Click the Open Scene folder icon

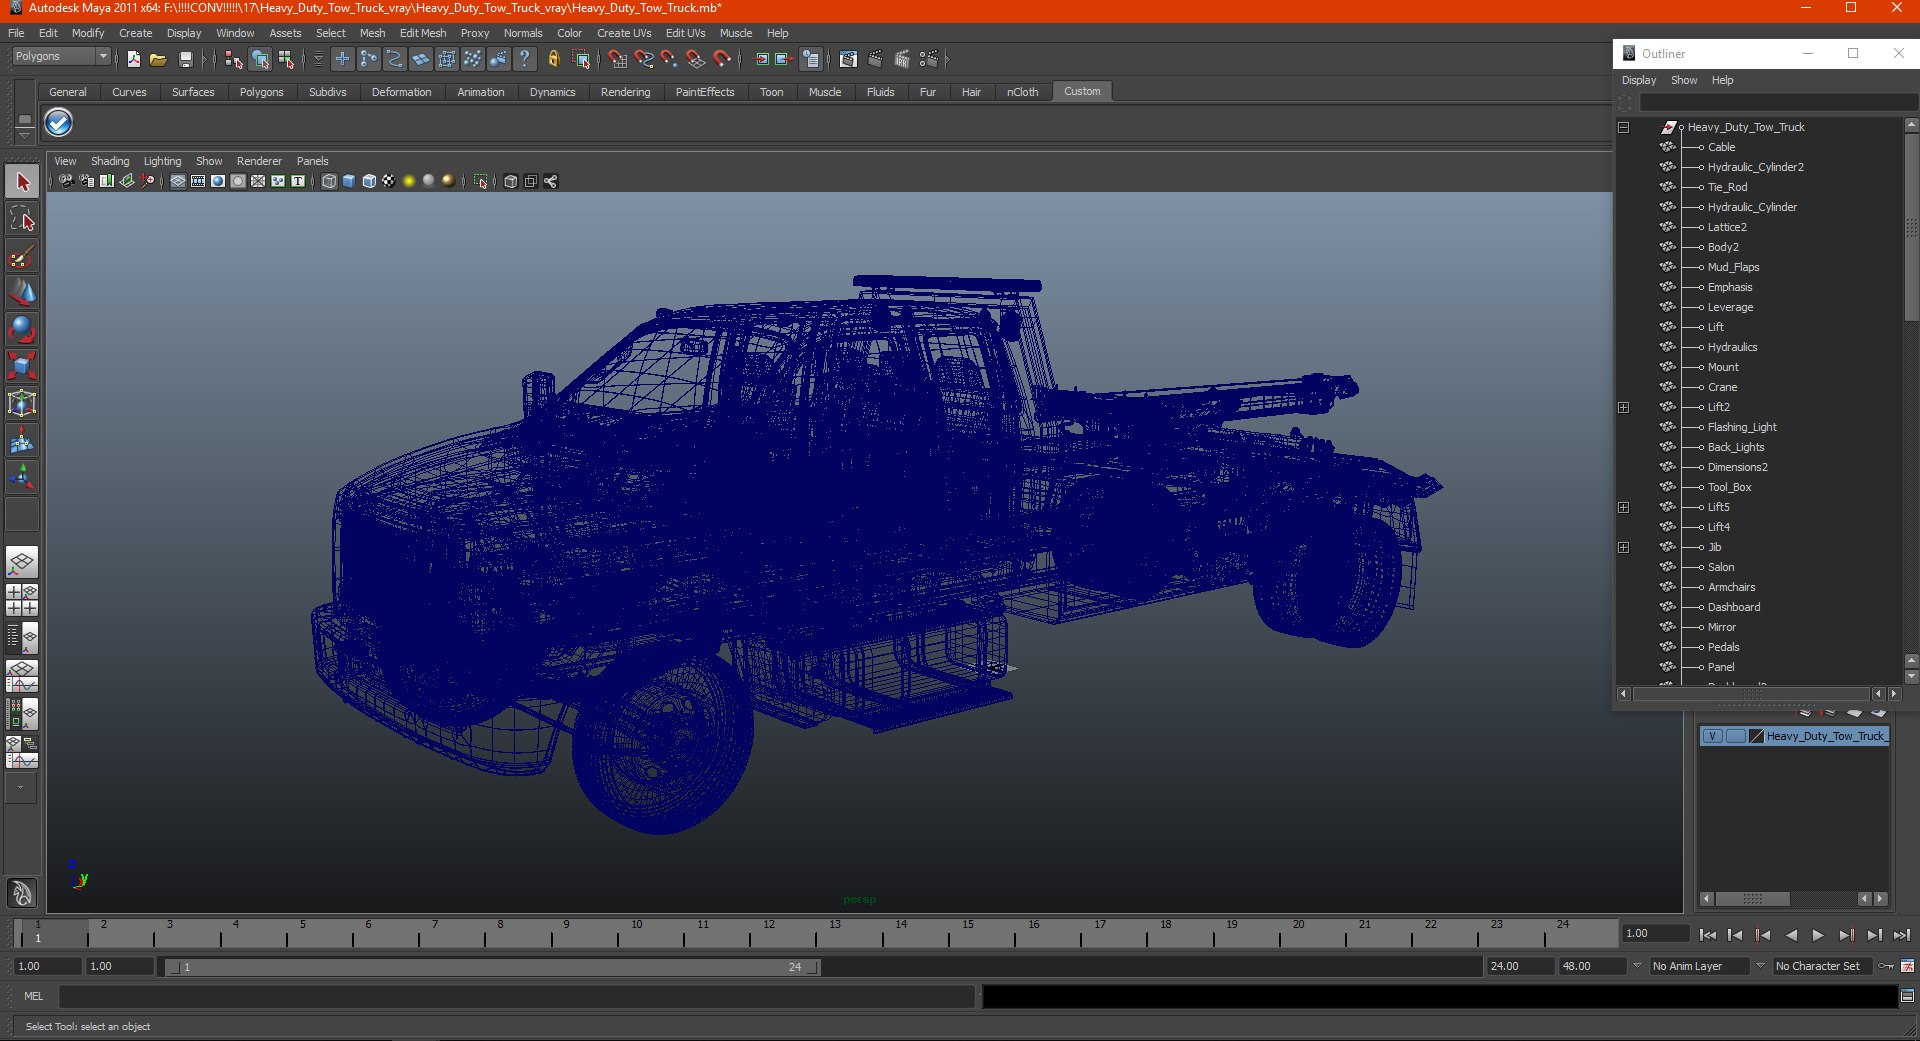click(x=158, y=60)
